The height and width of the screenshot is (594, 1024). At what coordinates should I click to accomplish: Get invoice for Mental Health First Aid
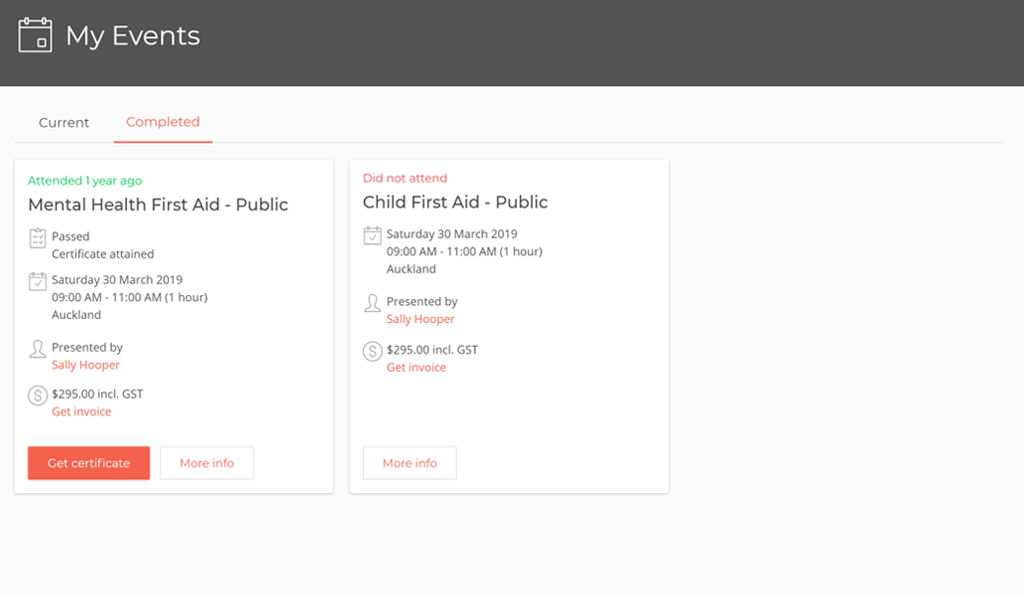point(82,412)
